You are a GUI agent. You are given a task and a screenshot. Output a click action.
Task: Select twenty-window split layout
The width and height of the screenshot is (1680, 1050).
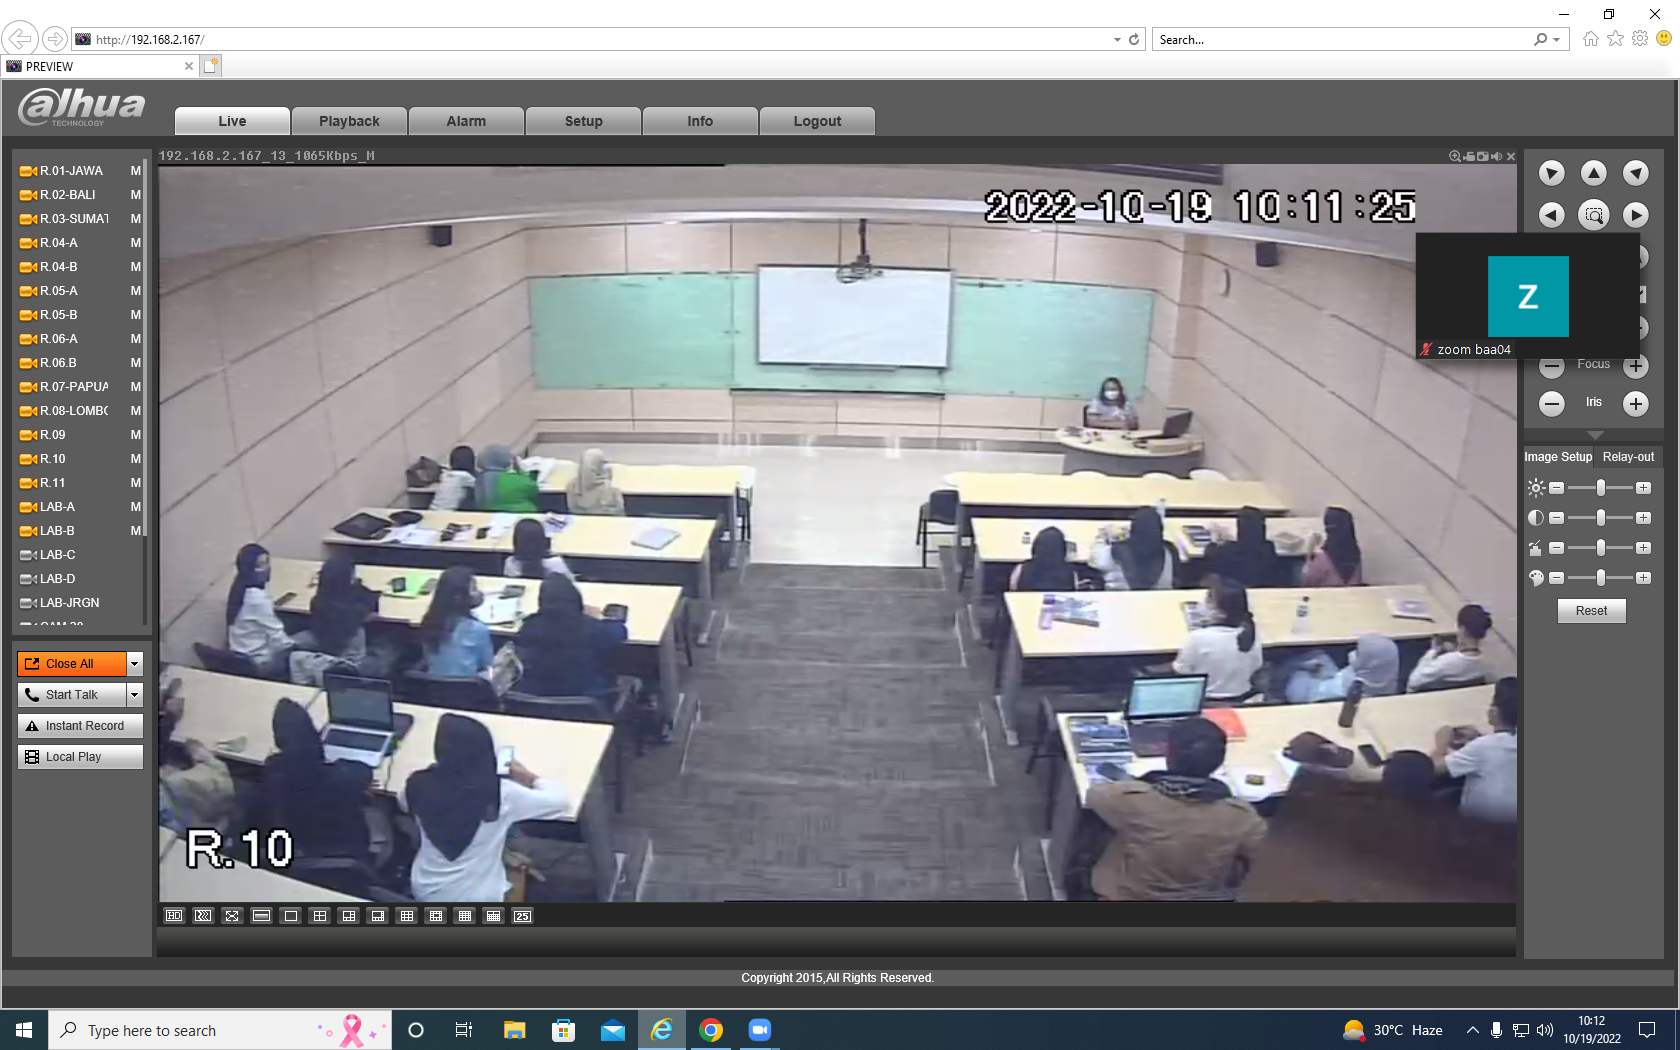(x=493, y=916)
